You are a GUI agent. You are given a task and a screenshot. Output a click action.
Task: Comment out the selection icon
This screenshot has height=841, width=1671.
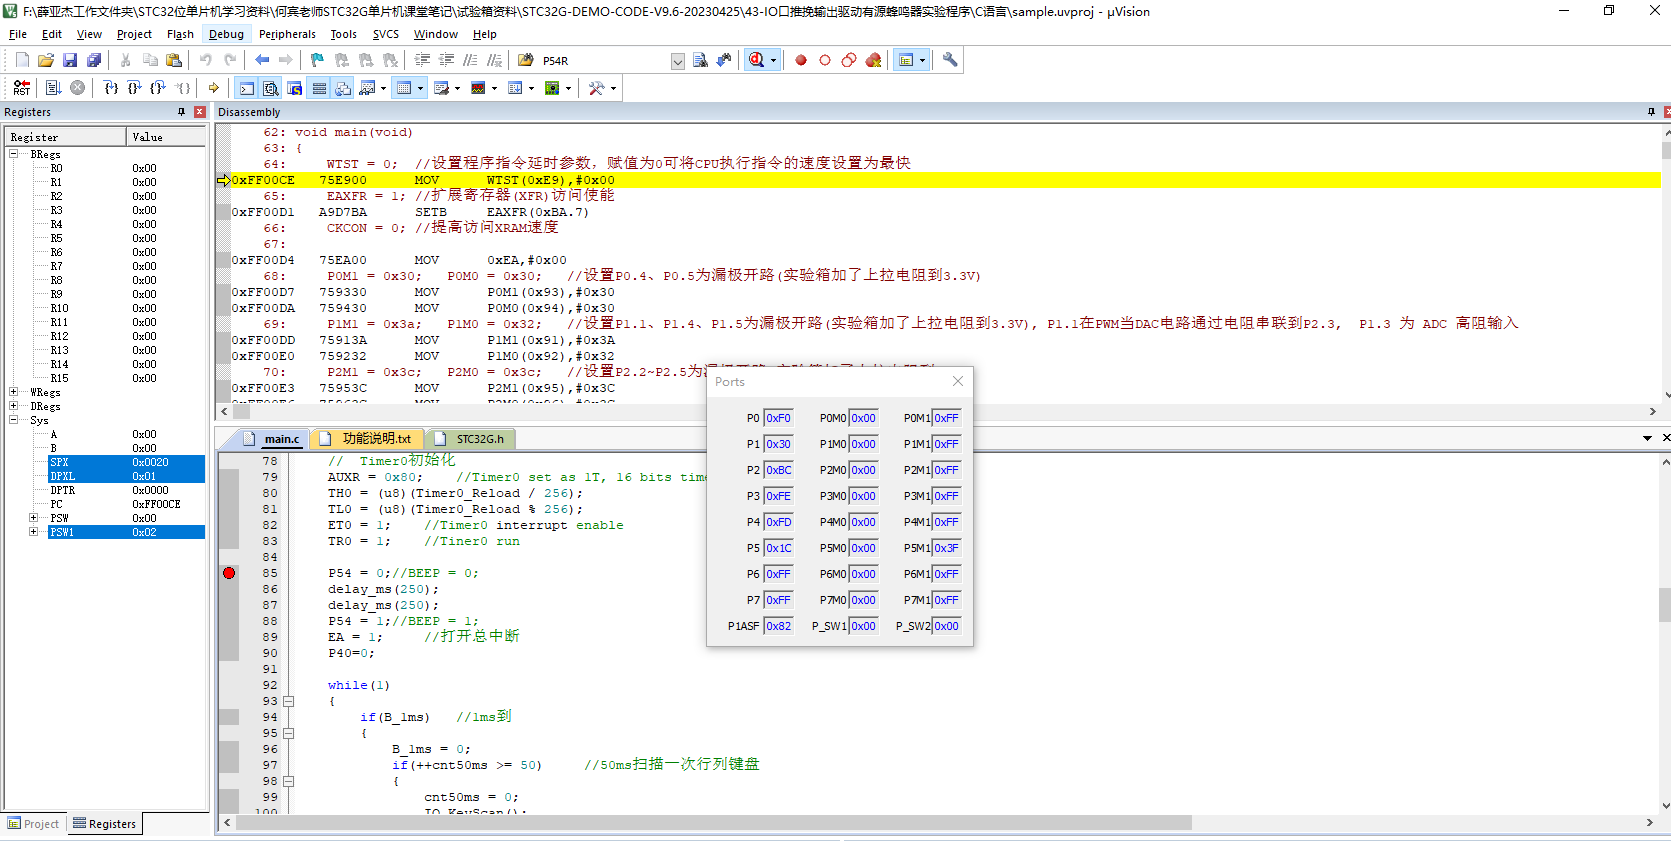(470, 60)
